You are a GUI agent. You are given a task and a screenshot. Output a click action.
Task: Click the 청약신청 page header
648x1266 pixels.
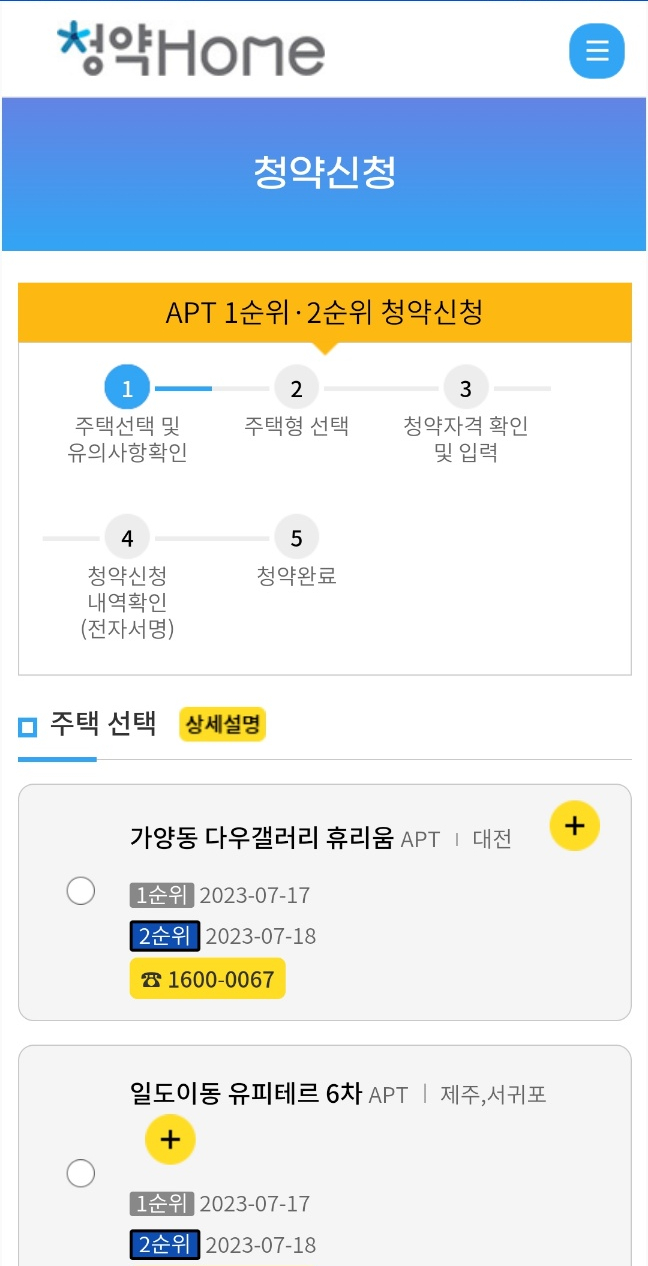(324, 172)
